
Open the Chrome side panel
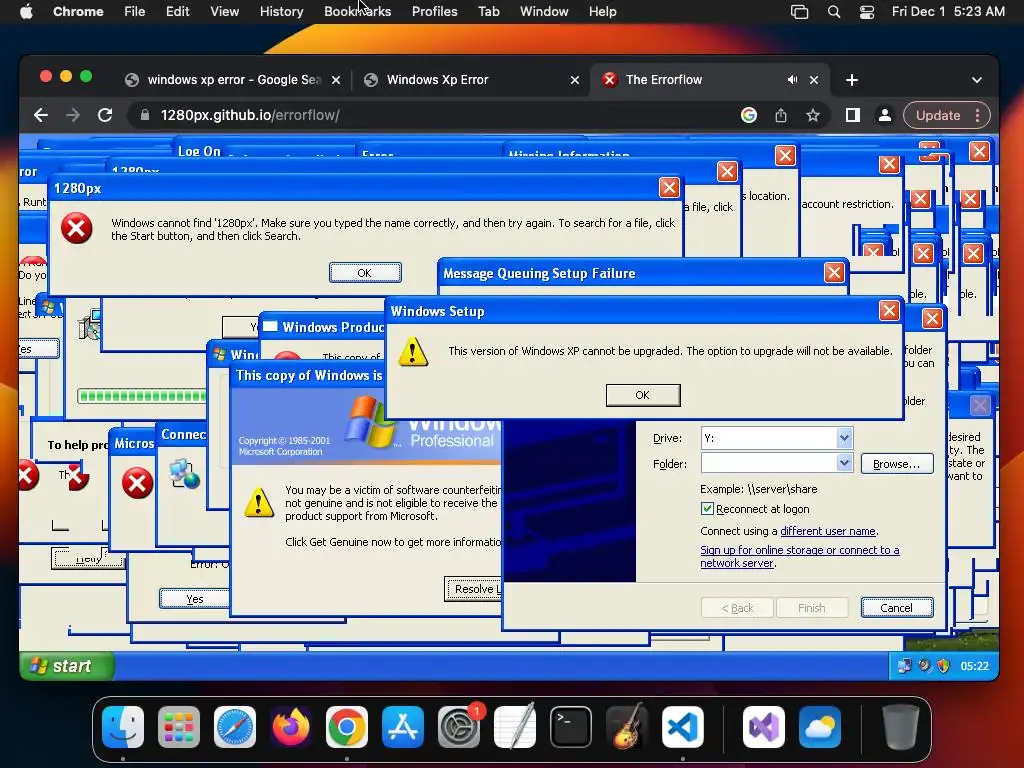click(852, 116)
